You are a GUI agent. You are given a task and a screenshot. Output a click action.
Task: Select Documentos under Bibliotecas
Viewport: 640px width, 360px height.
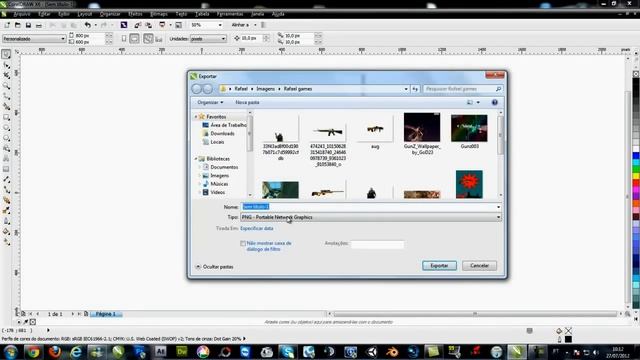(224, 167)
